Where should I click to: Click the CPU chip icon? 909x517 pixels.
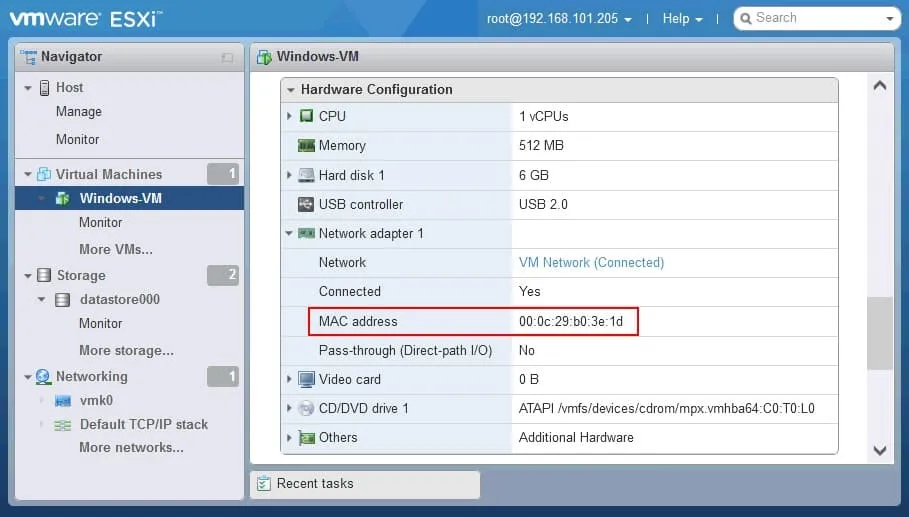tap(306, 116)
